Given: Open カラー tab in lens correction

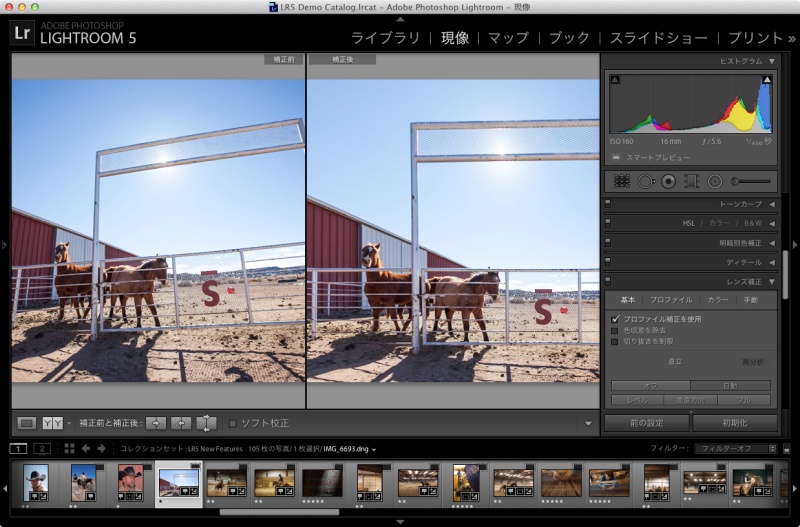Looking at the screenshot, I should 718,300.
